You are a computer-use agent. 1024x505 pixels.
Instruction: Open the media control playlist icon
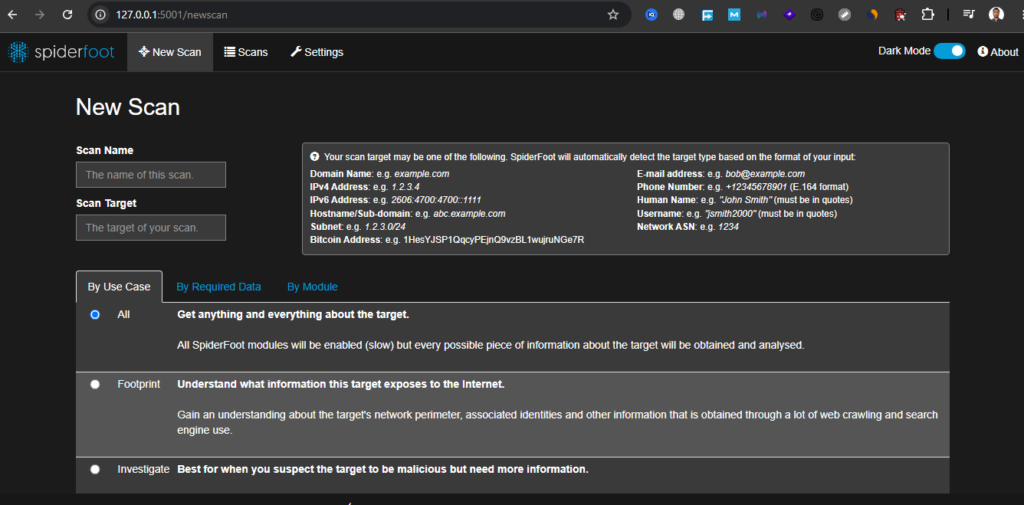[968, 14]
